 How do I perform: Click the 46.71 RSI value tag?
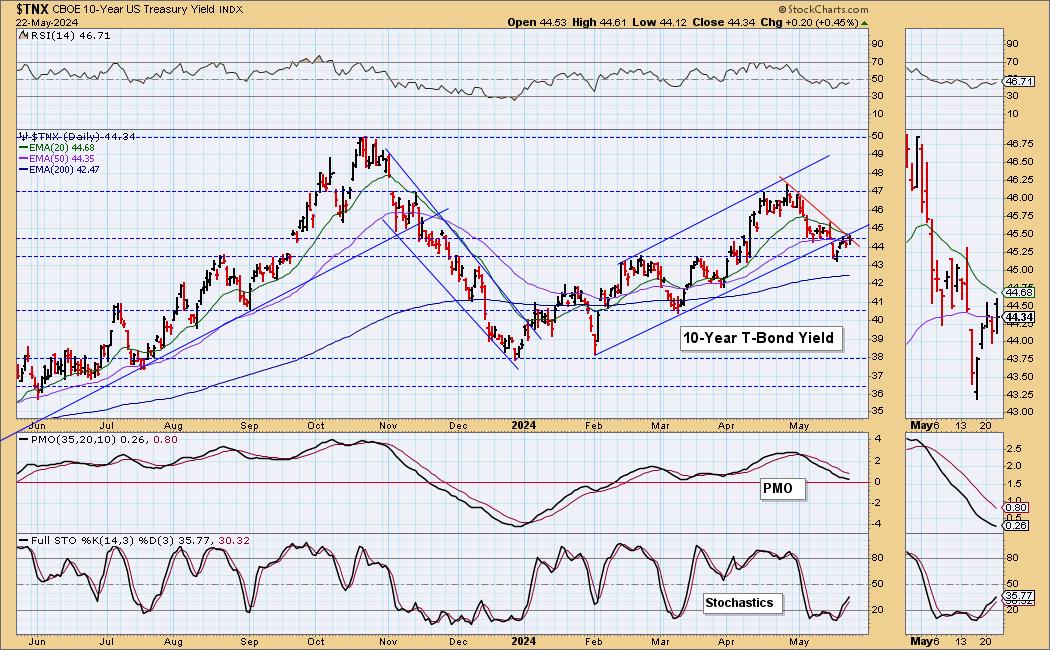1018,81
